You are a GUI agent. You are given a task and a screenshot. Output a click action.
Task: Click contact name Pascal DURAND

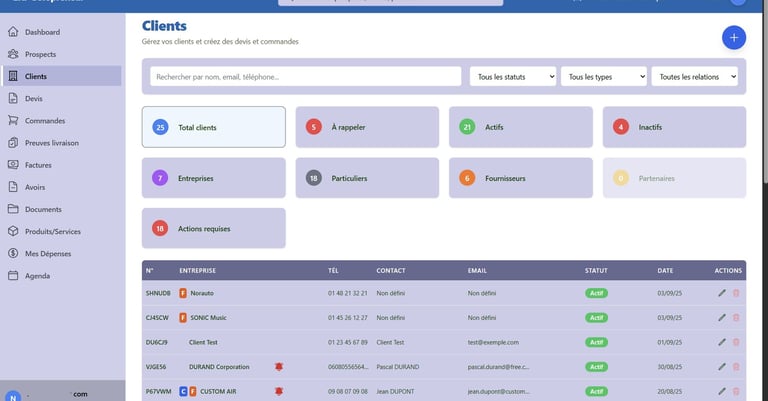[x=398, y=366]
